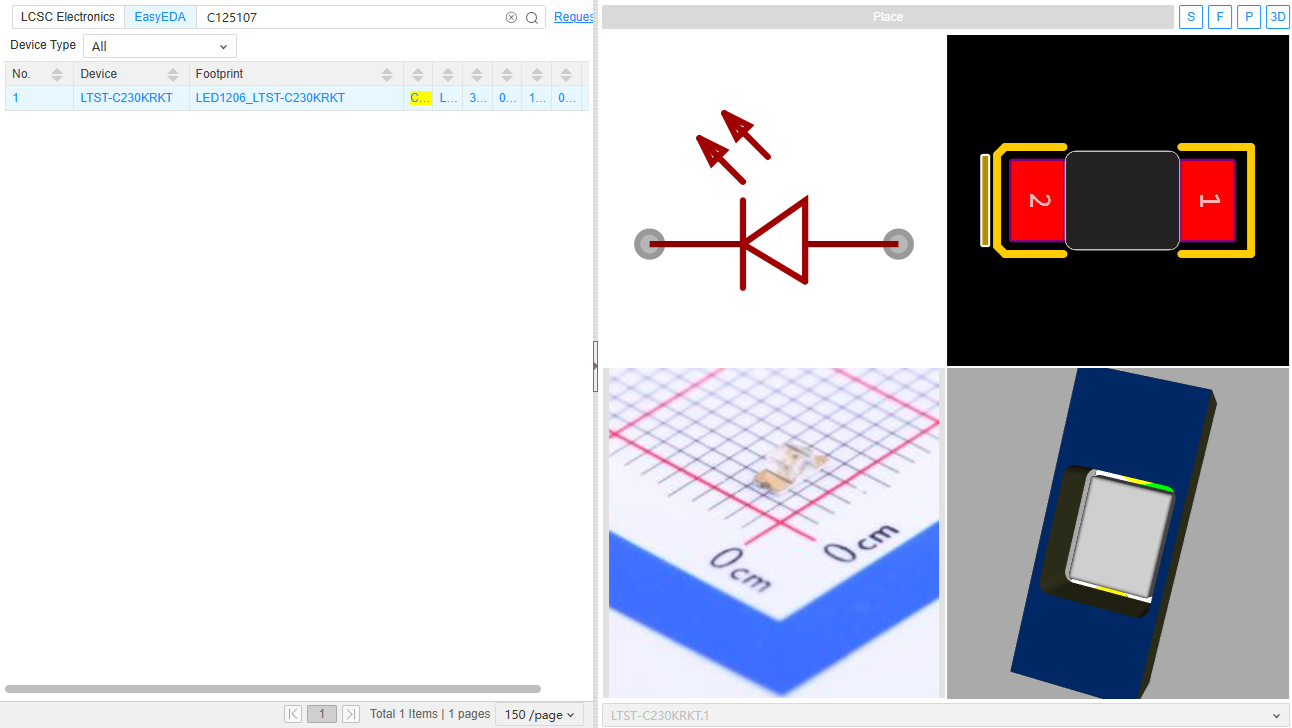Go to the first page of results
Screen dimensions: 1292x728
[x=293, y=714]
